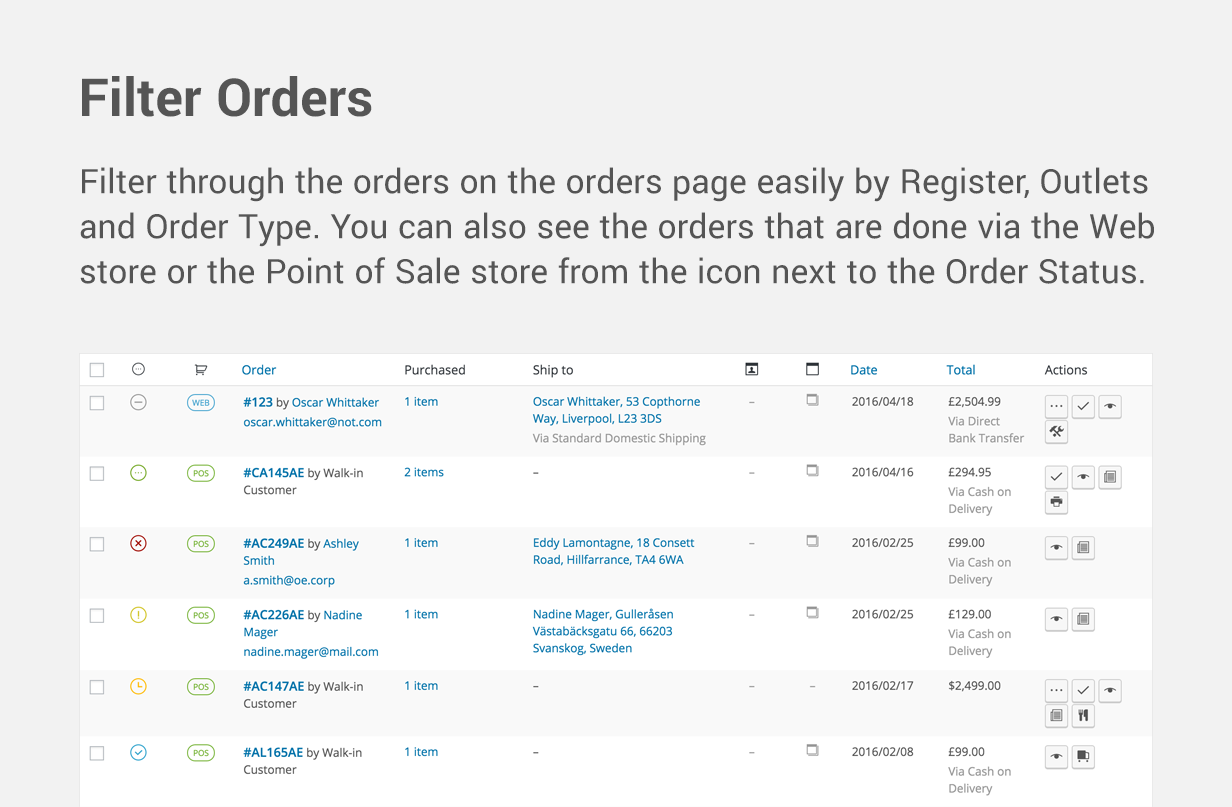Mark order #123 complete with checkmark button
This screenshot has width=1232, height=807.
point(1083,406)
